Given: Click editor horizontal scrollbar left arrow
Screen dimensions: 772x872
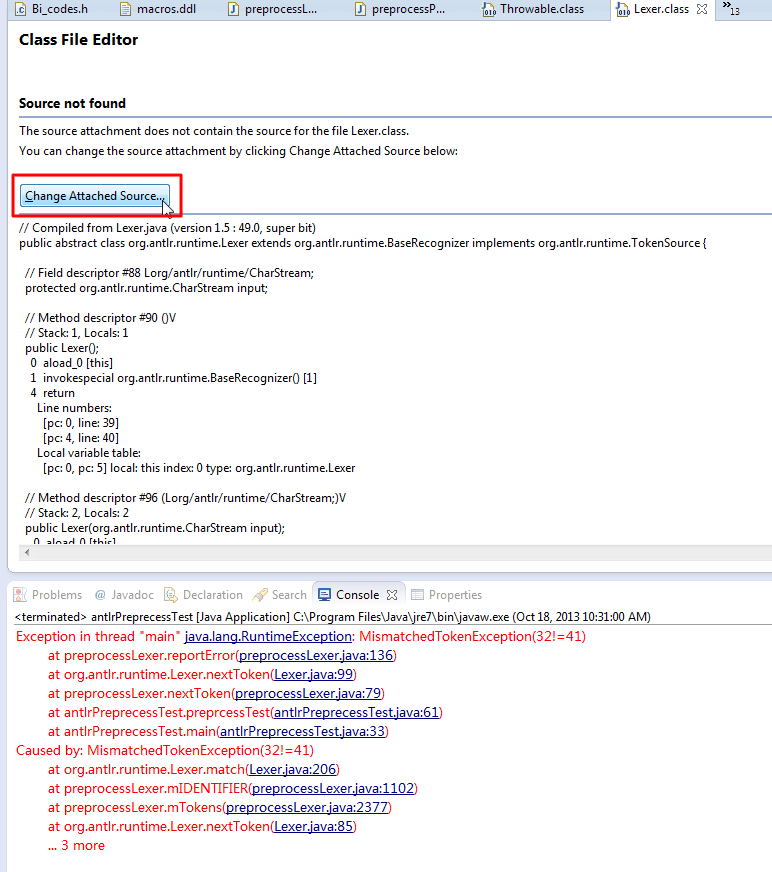Looking at the screenshot, I should tap(27, 552).
